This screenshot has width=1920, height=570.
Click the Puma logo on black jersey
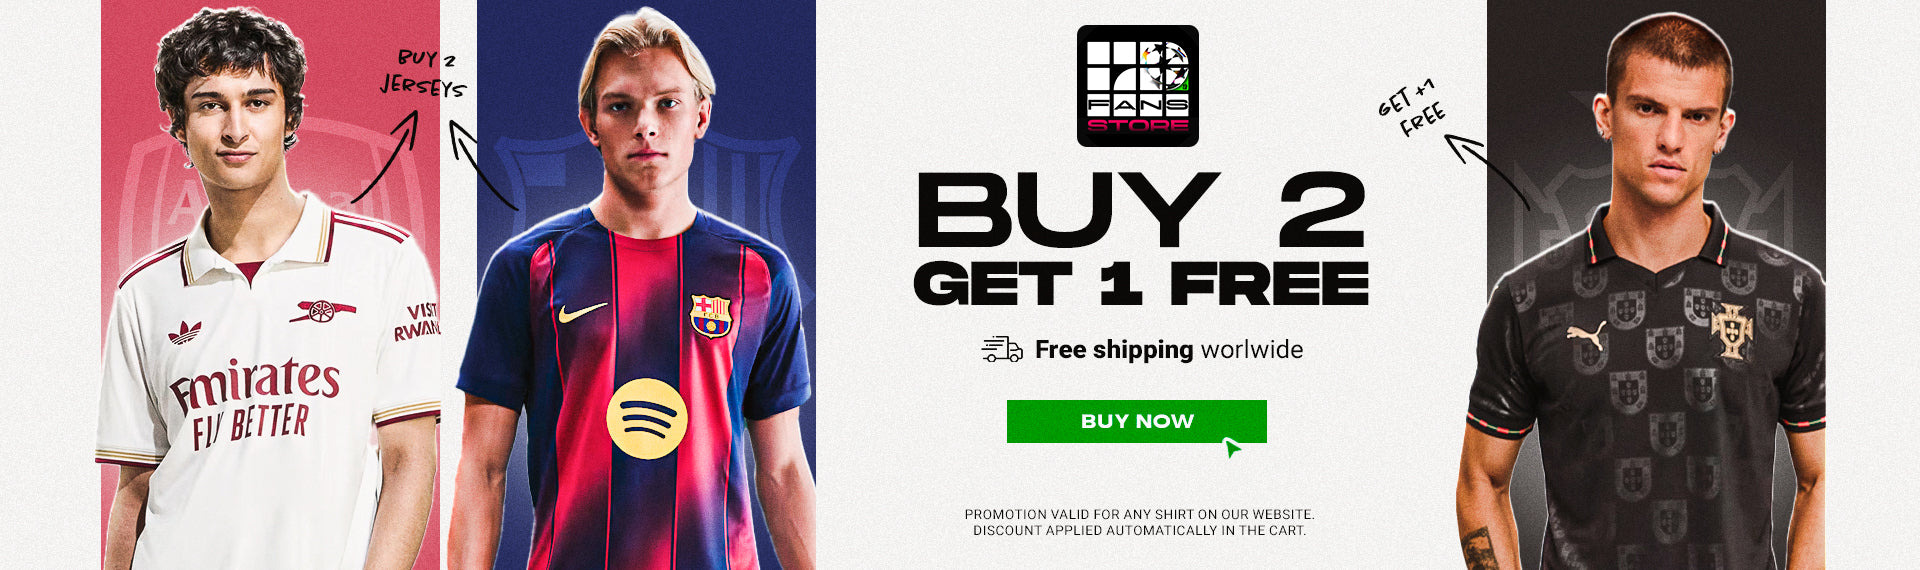coord(1586,334)
